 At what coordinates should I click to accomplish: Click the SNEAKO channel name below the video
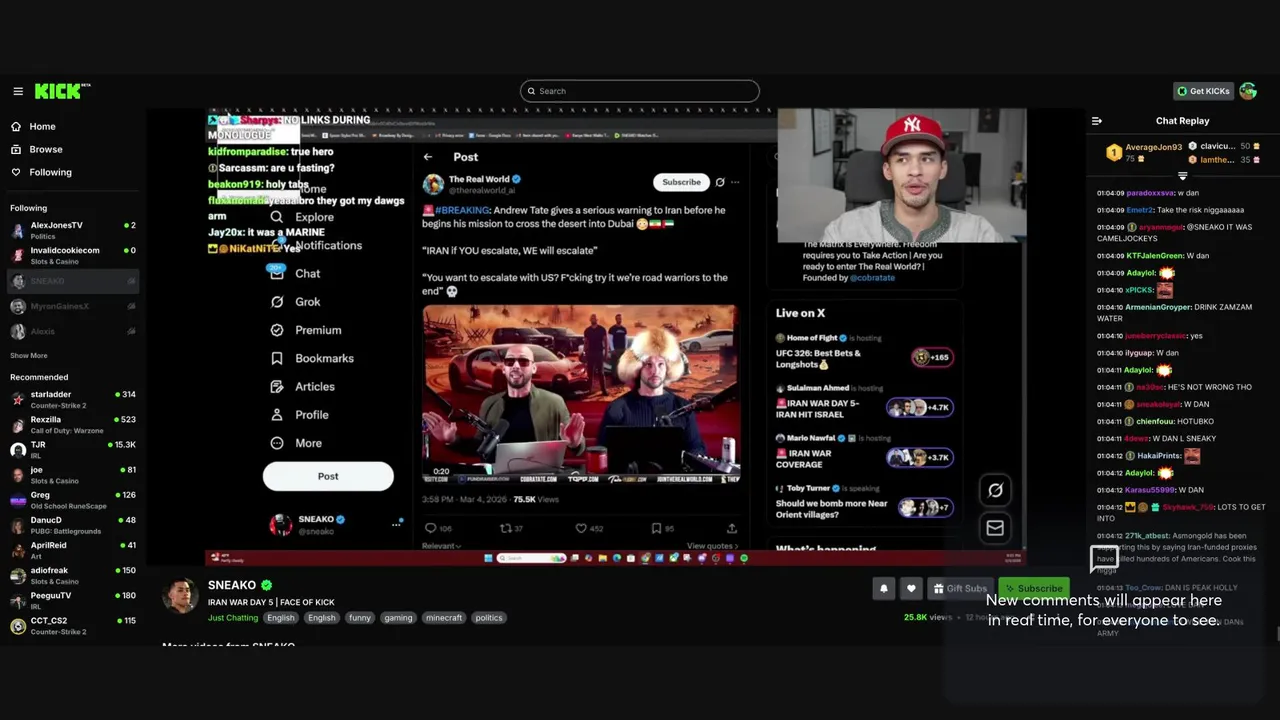click(x=232, y=586)
